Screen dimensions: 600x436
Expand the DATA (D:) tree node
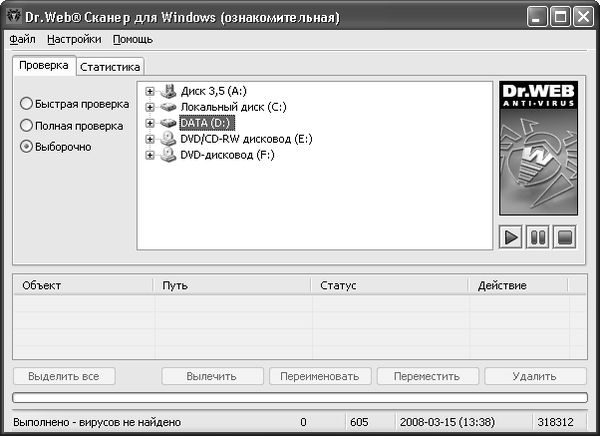[150, 123]
